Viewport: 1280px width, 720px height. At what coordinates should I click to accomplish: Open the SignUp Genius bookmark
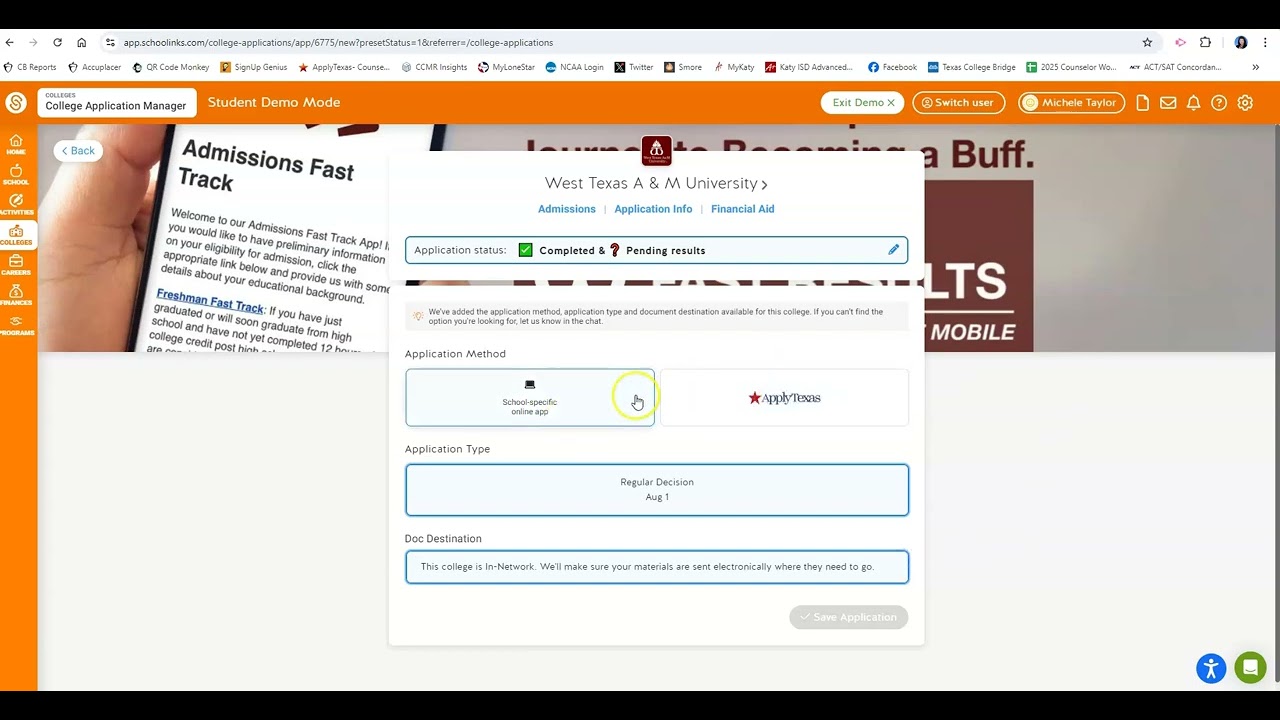[x=254, y=67]
